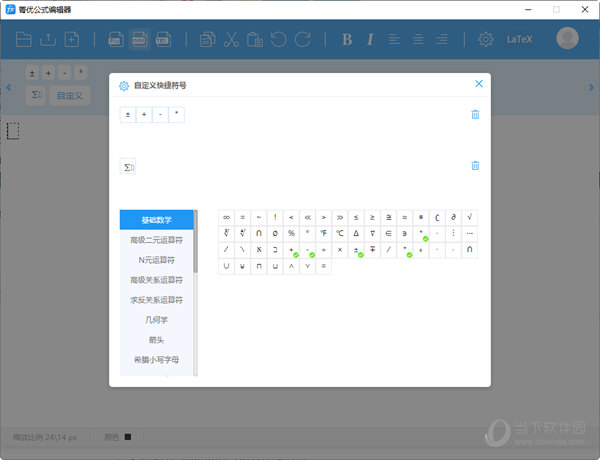Open settings gear in main toolbar
600x460 pixels.
486,39
